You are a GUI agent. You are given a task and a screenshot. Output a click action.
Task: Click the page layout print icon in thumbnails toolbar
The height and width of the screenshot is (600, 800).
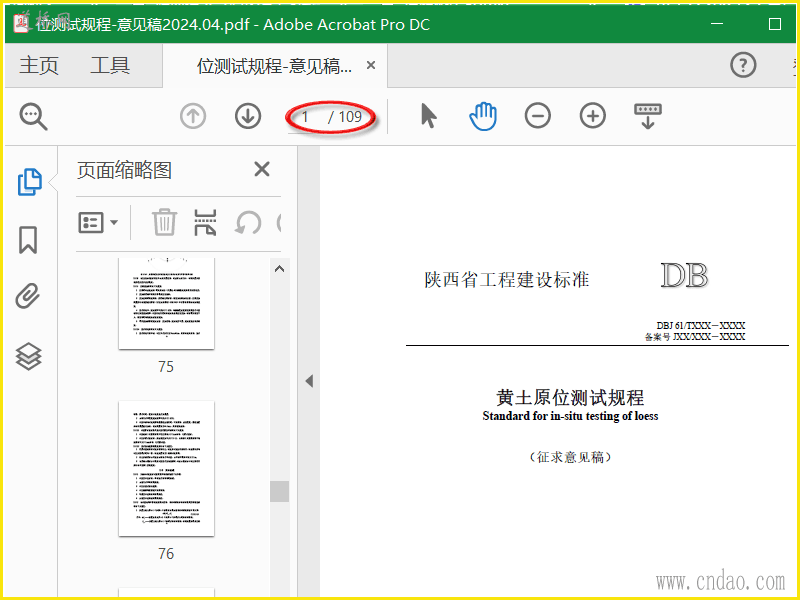[205, 223]
